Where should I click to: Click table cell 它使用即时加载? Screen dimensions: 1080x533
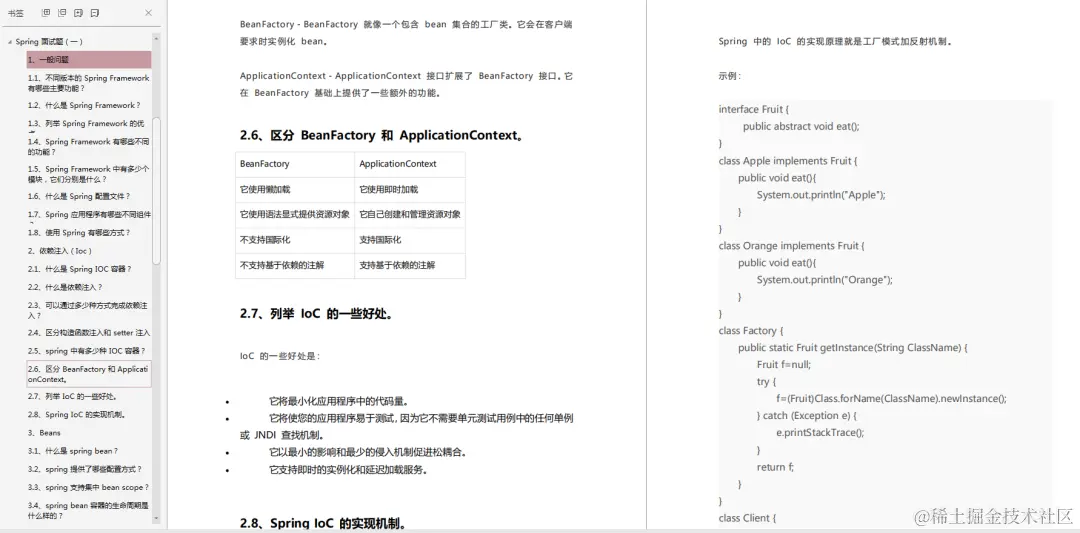point(410,189)
